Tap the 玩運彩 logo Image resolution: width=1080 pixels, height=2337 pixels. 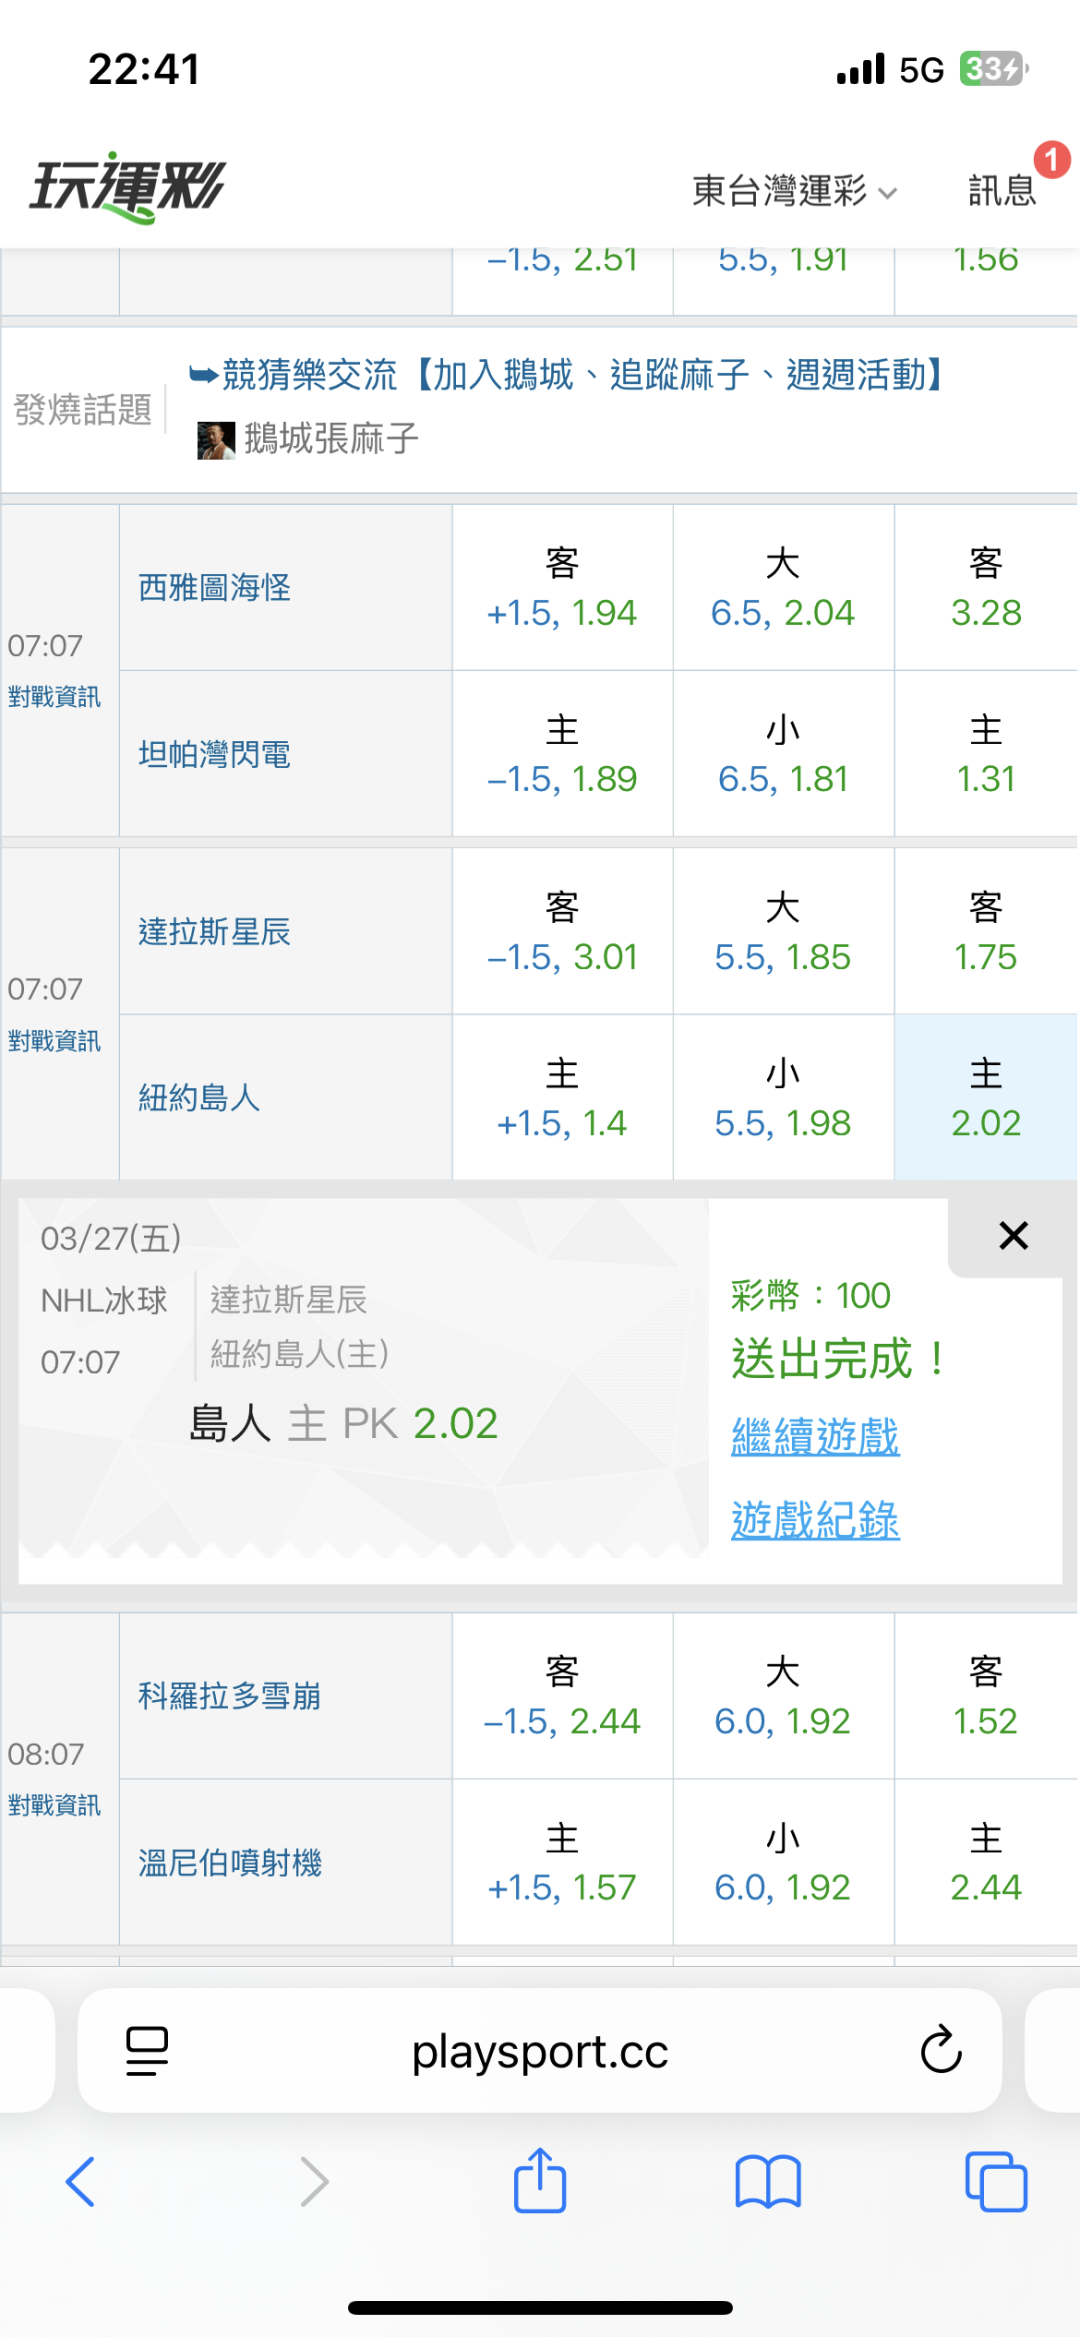pos(127,187)
